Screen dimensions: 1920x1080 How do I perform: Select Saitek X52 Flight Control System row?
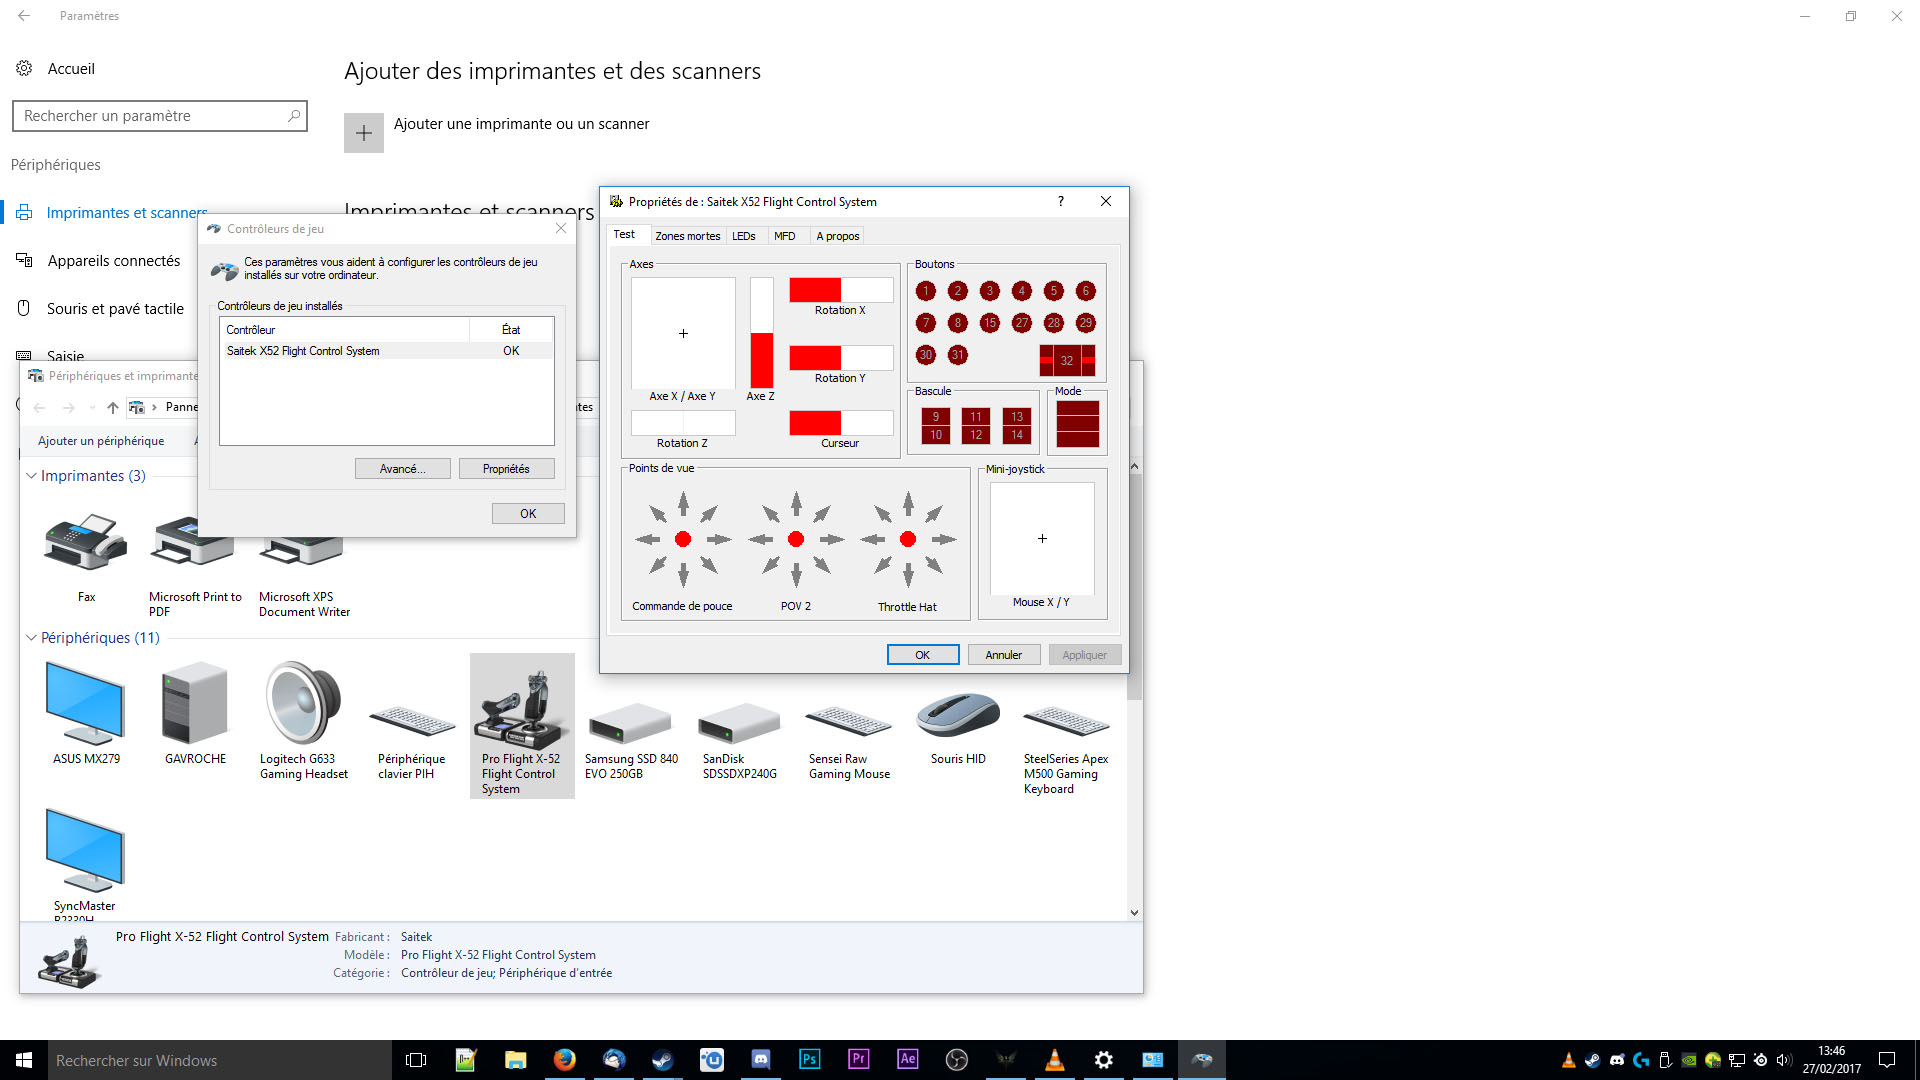386,351
